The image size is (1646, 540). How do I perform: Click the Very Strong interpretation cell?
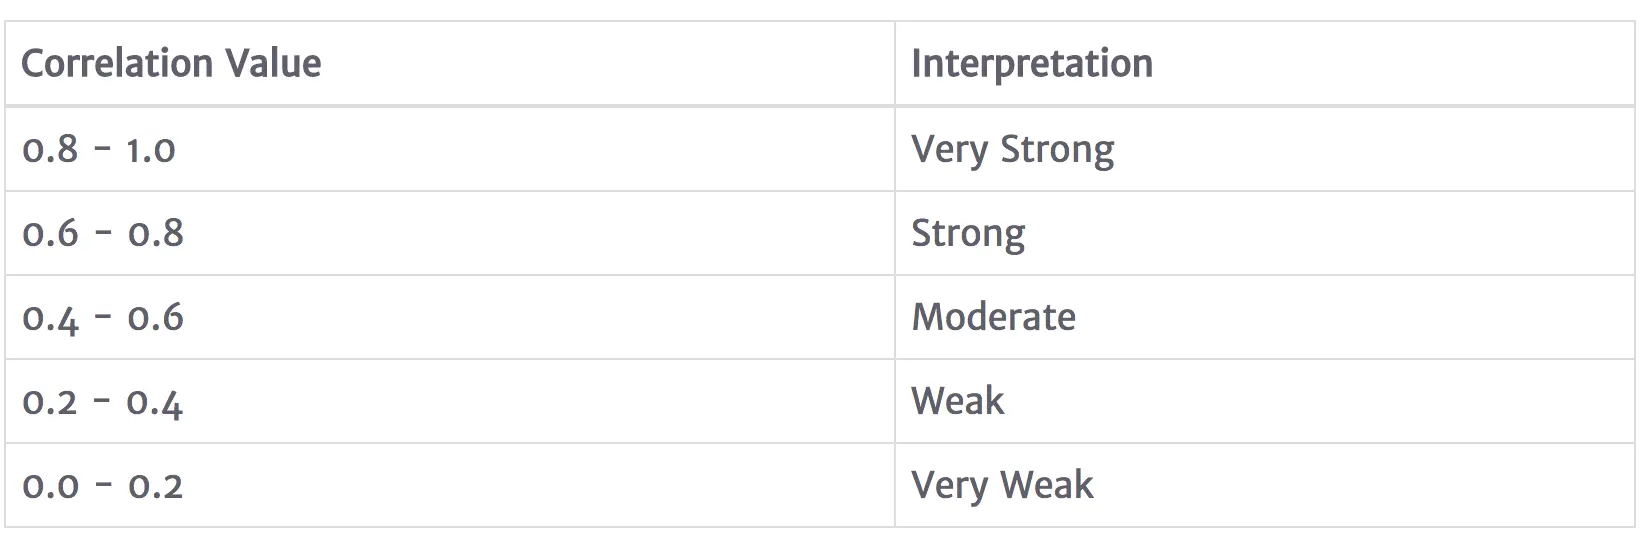(1012, 150)
